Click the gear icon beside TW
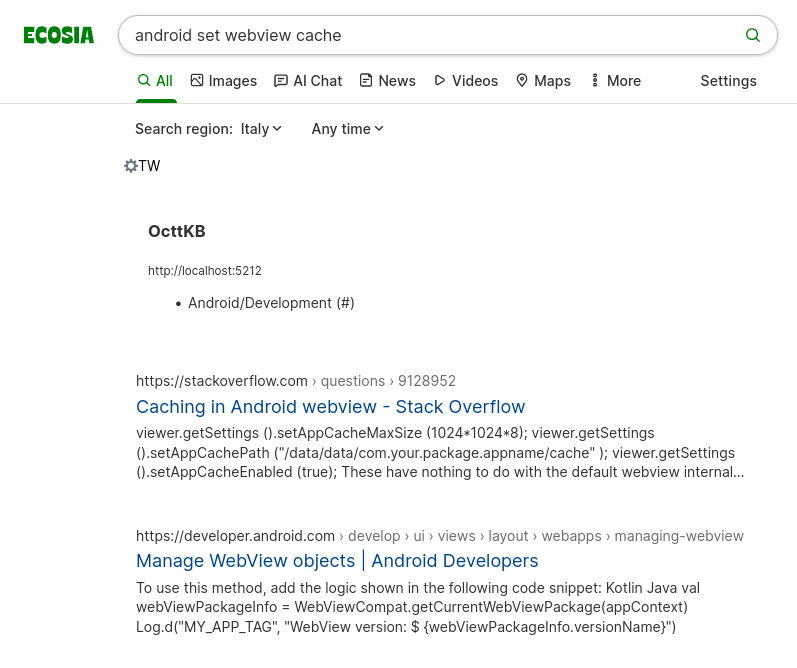This screenshot has height=668, width=797. pos(130,166)
